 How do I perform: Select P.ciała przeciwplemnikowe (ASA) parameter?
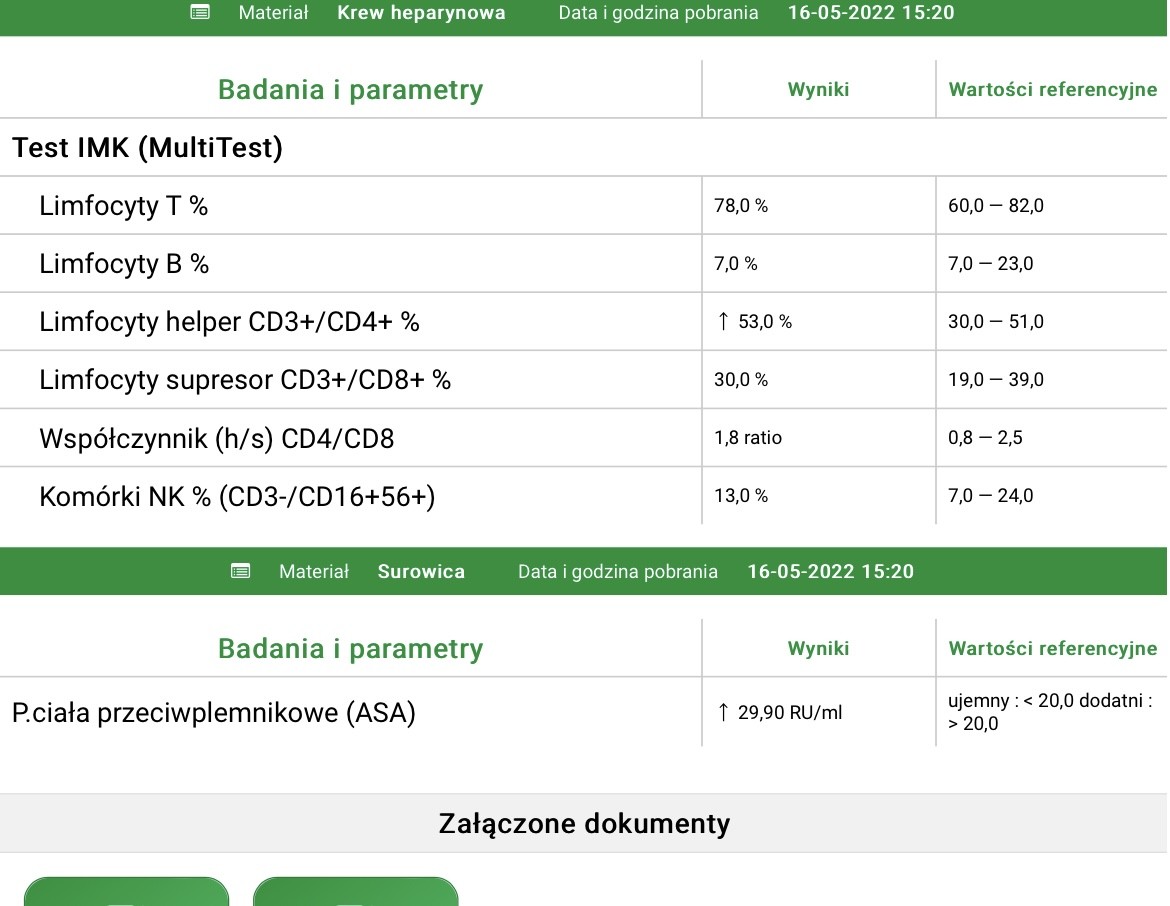tap(214, 713)
